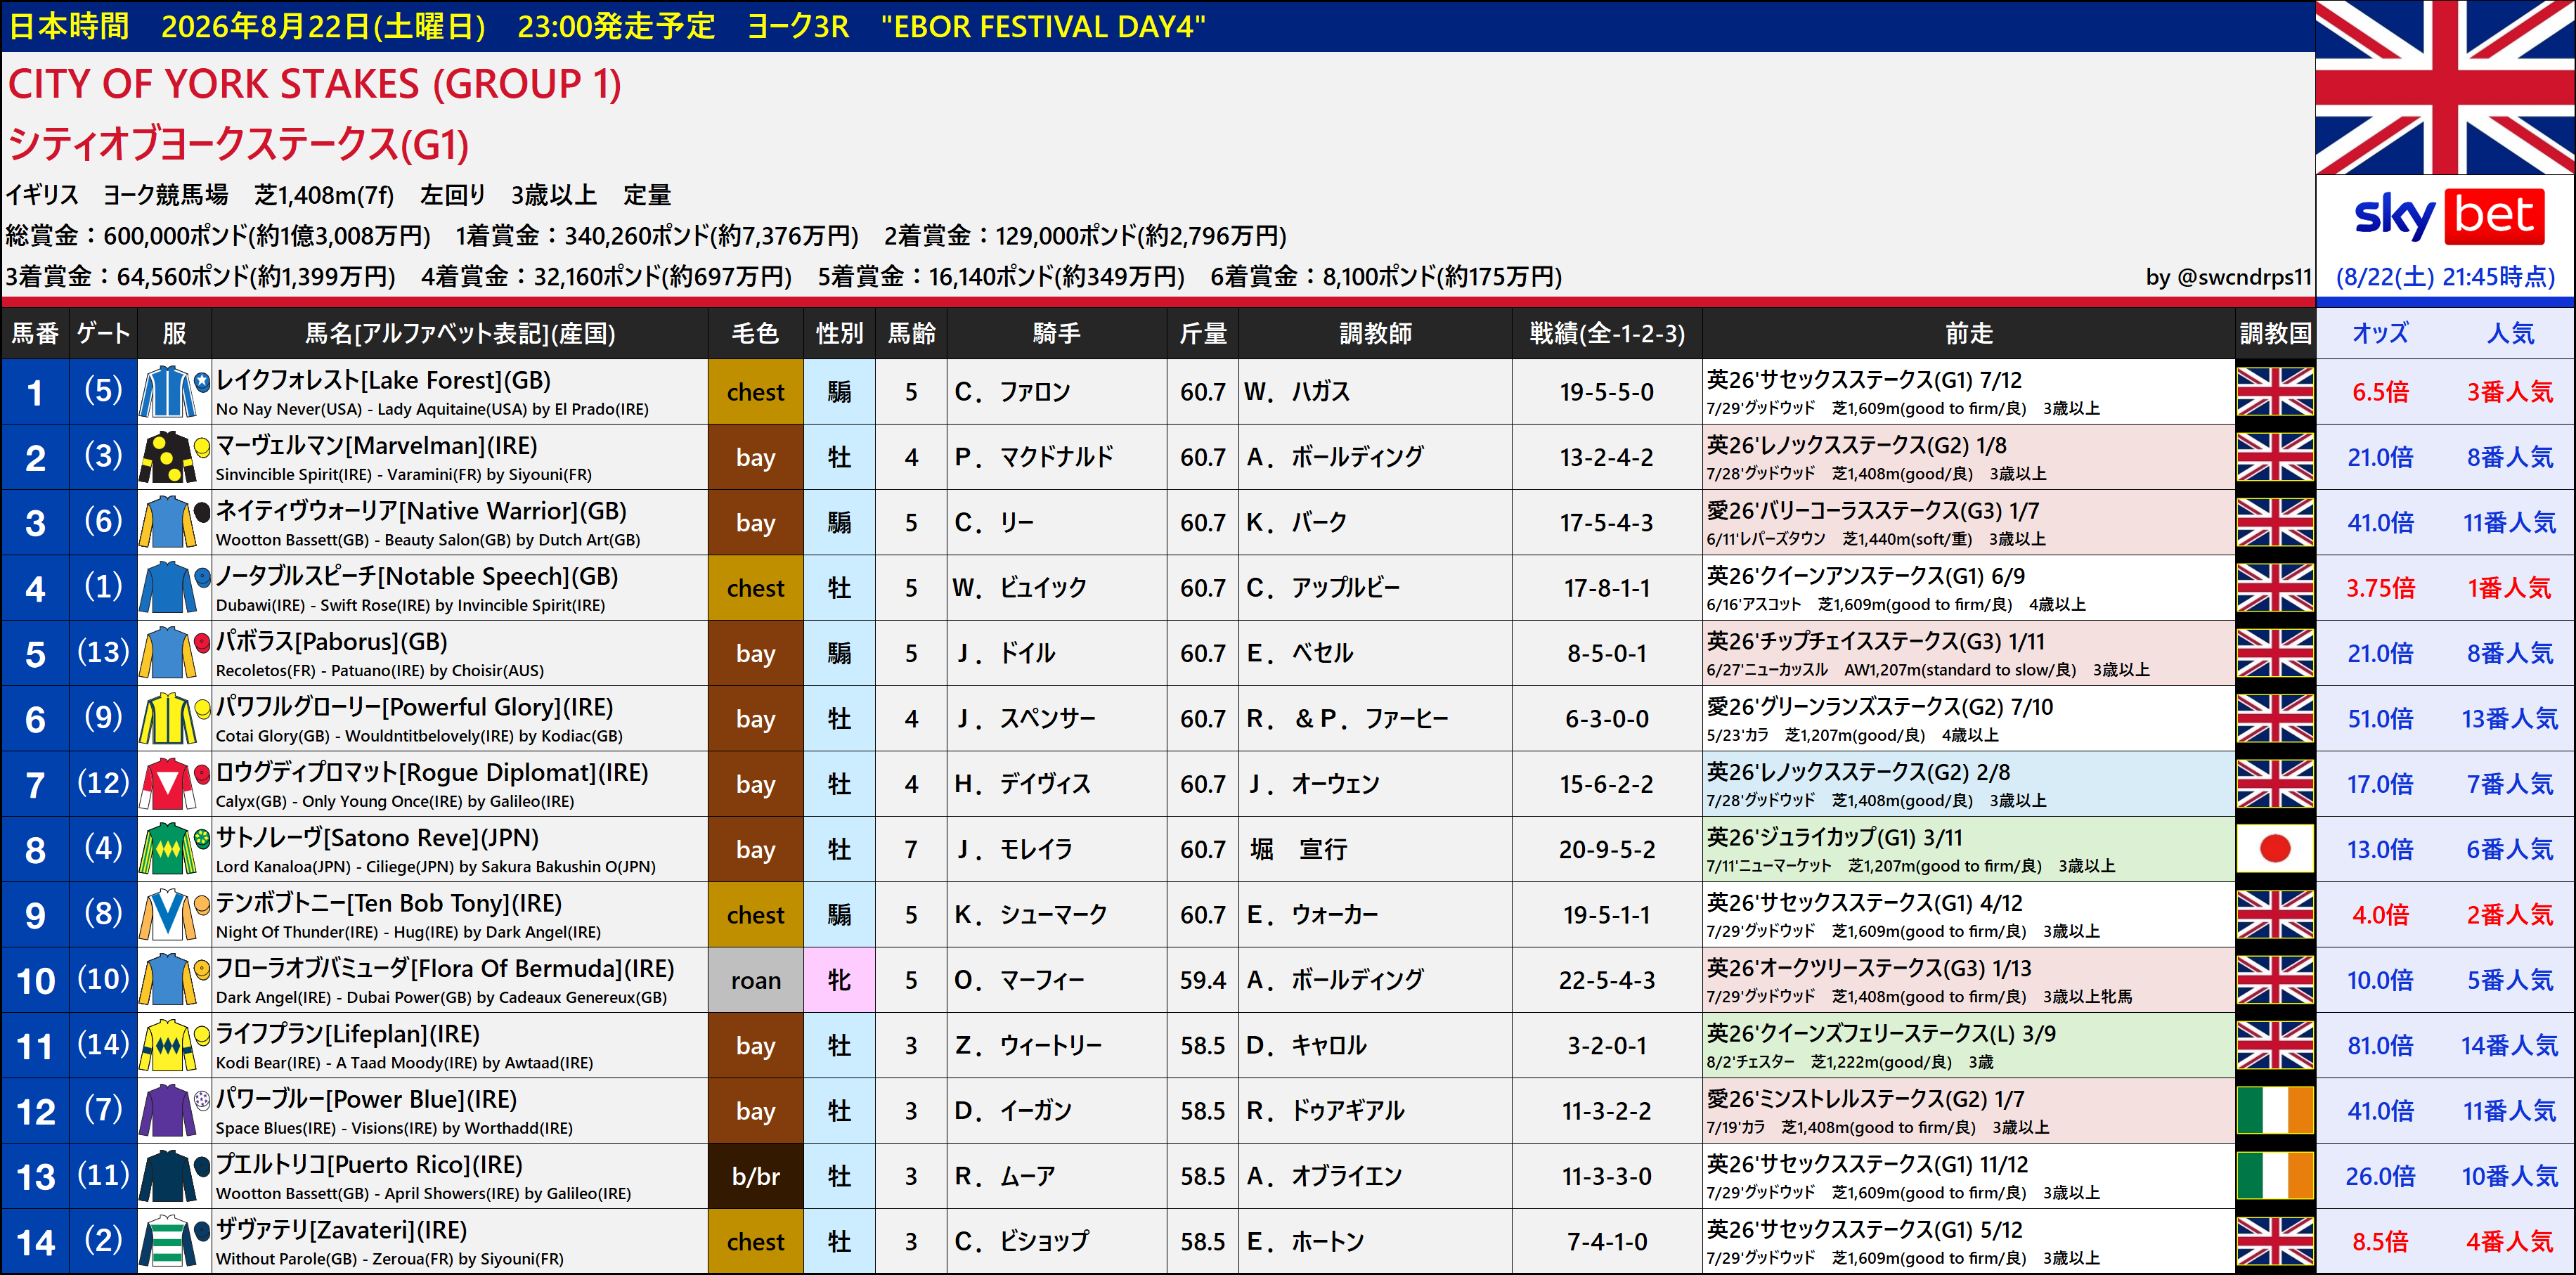This screenshot has width=2576, height=1275.
Task: Click the UK flag in Marvelman's row
Action: tap(2275, 457)
